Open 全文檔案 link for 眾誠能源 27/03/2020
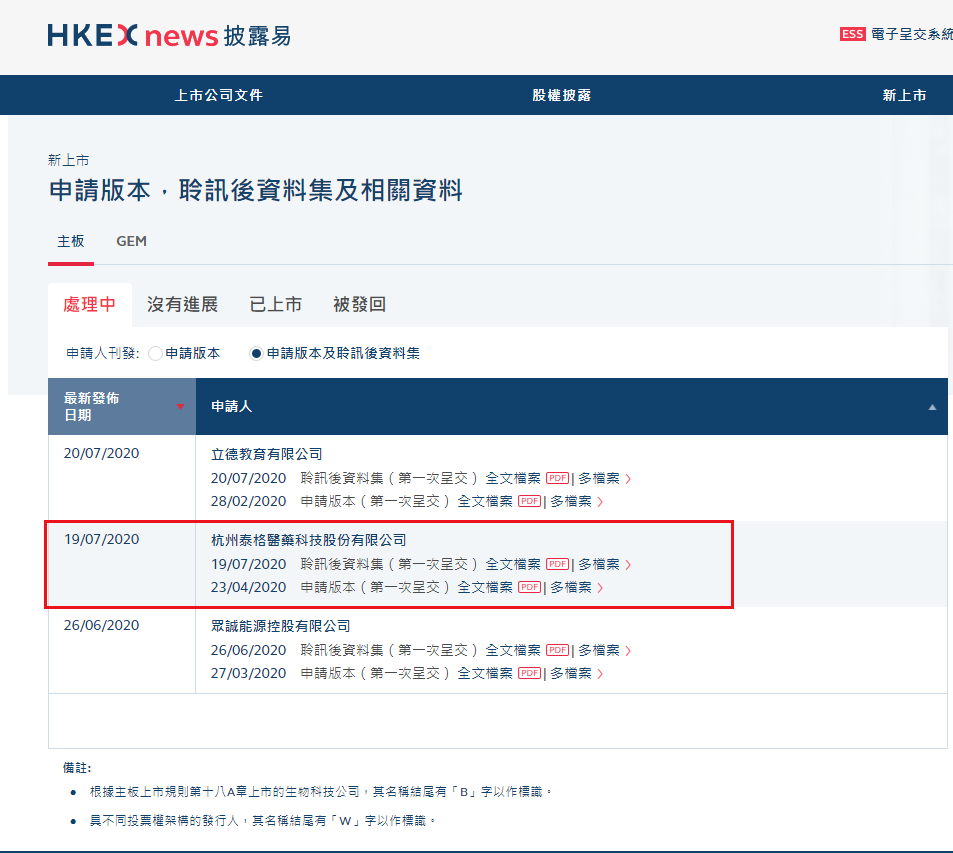The width and height of the screenshot is (953, 853). (485, 673)
